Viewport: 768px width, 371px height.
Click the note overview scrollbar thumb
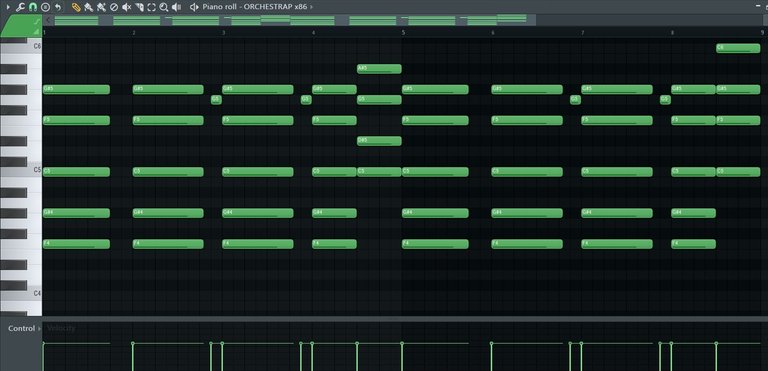click(x=294, y=20)
